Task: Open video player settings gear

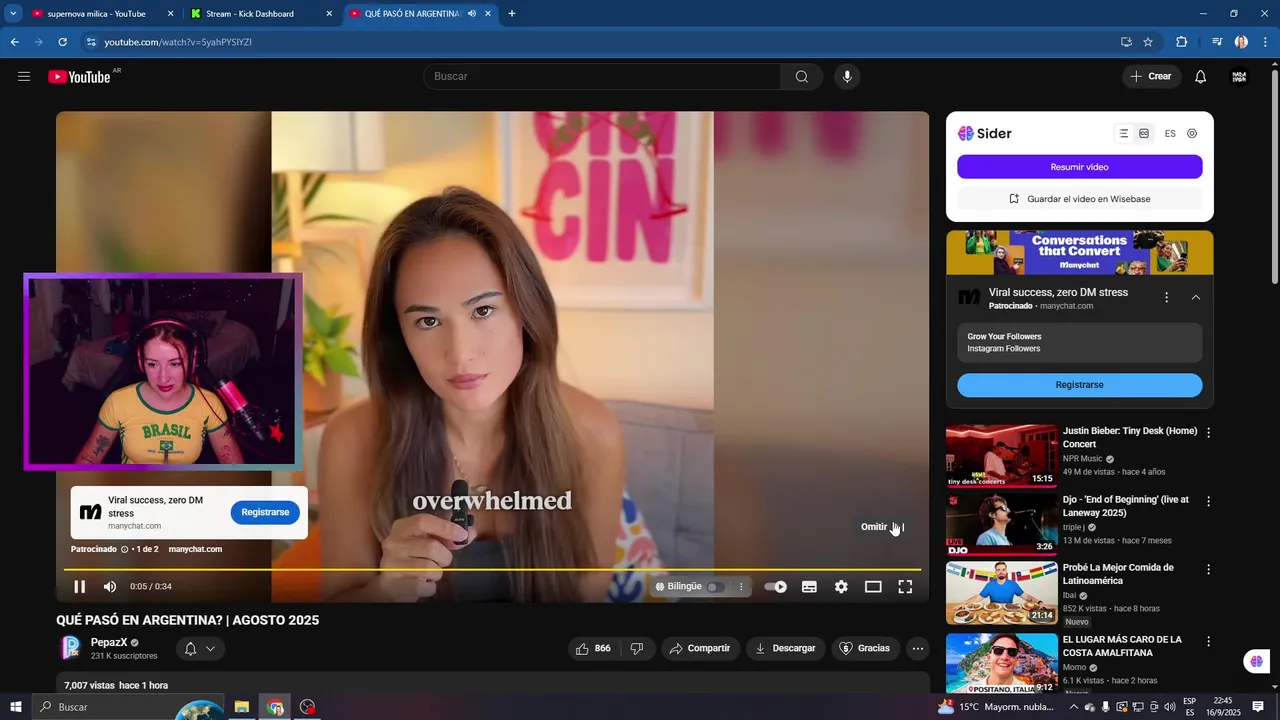Action: (x=841, y=587)
